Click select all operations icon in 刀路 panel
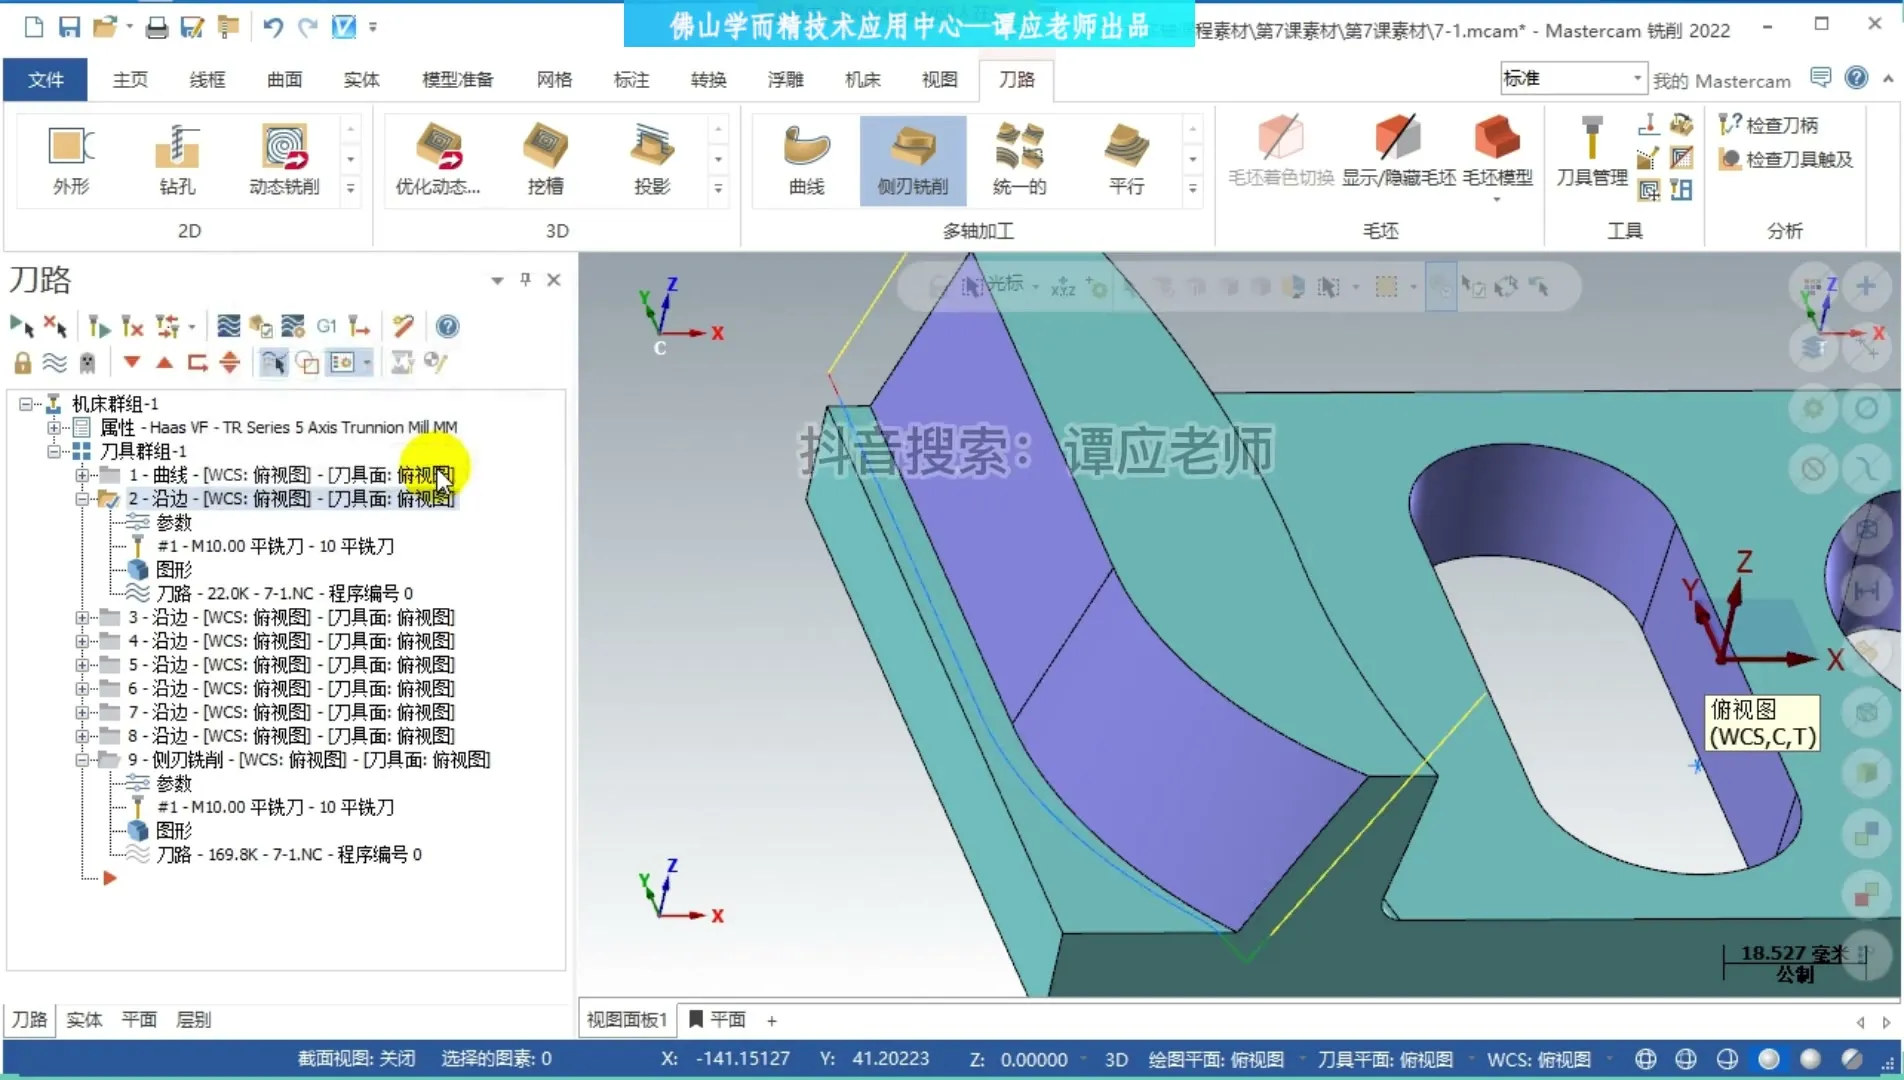The image size is (1904, 1080). click(x=22, y=326)
